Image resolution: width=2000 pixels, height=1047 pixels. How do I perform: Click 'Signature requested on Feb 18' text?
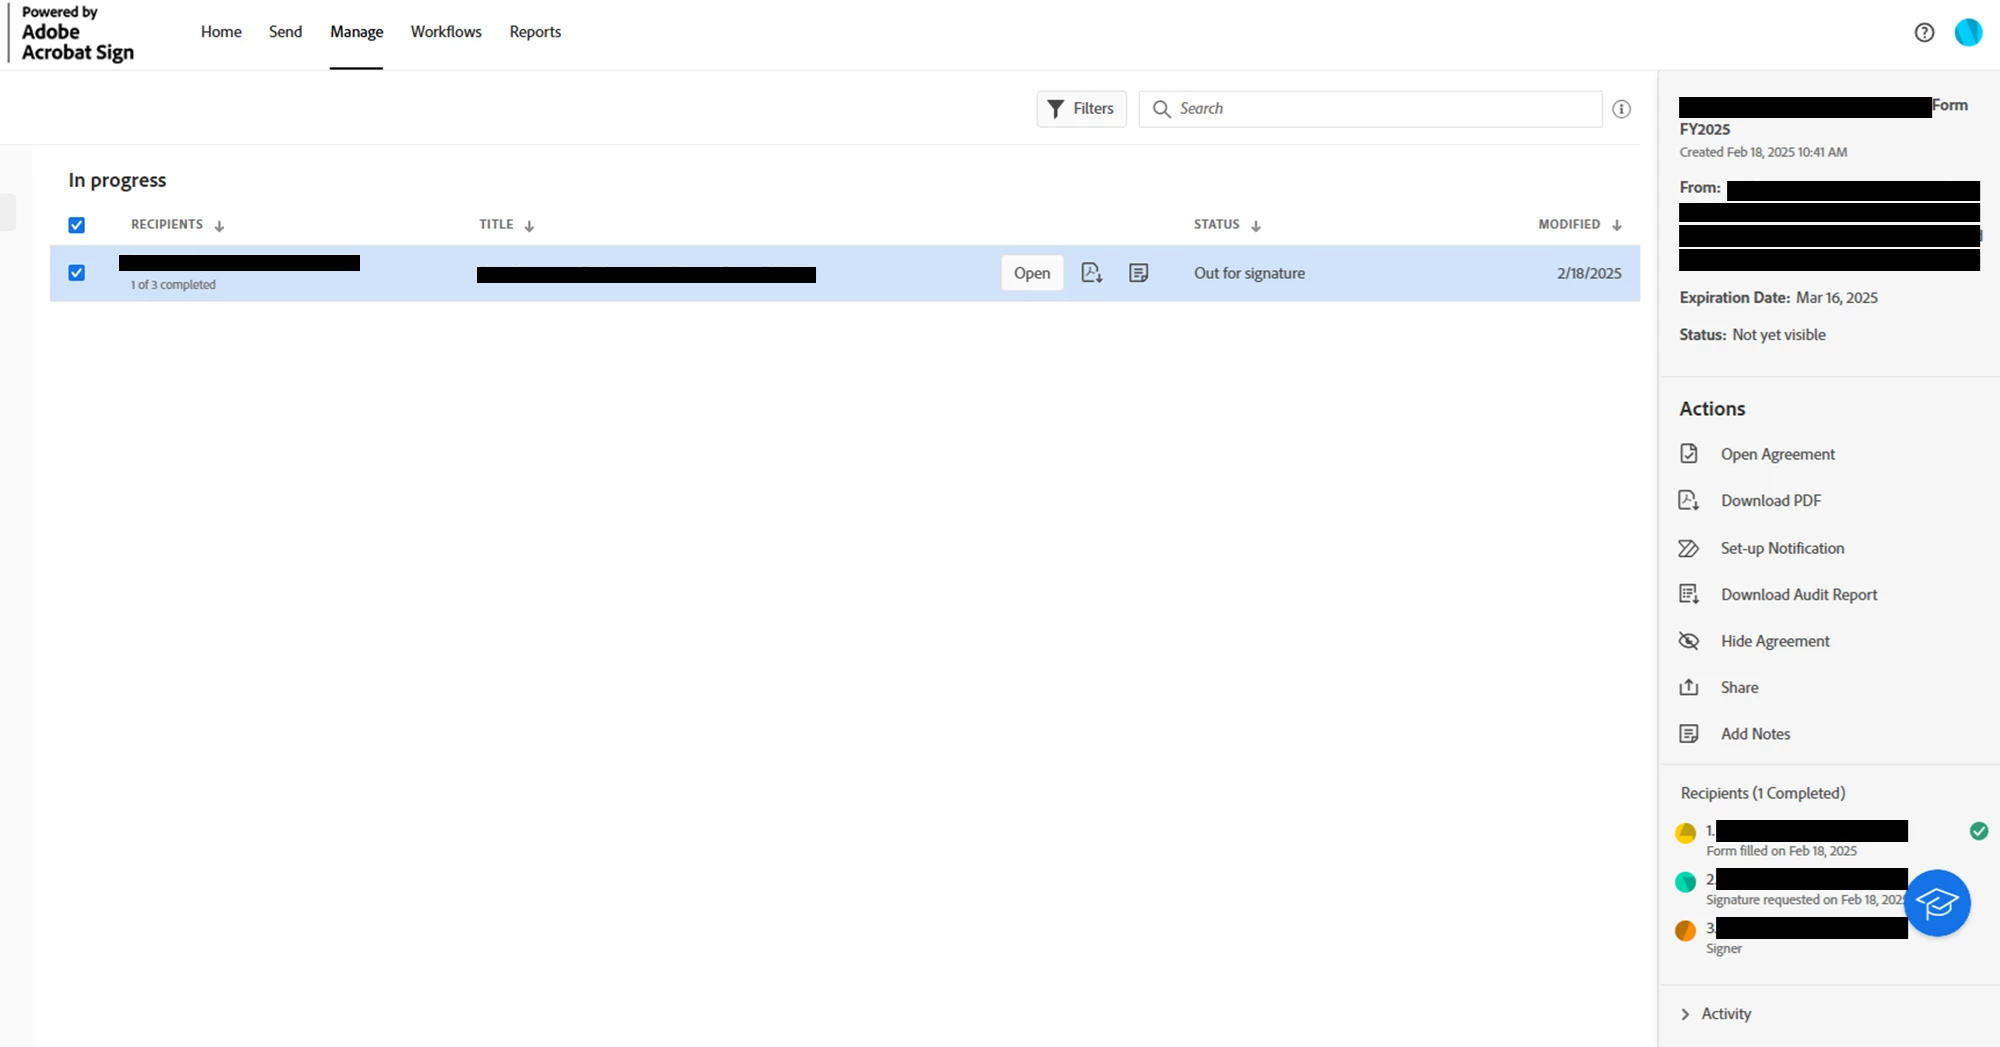pyautogui.click(x=1804, y=900)
